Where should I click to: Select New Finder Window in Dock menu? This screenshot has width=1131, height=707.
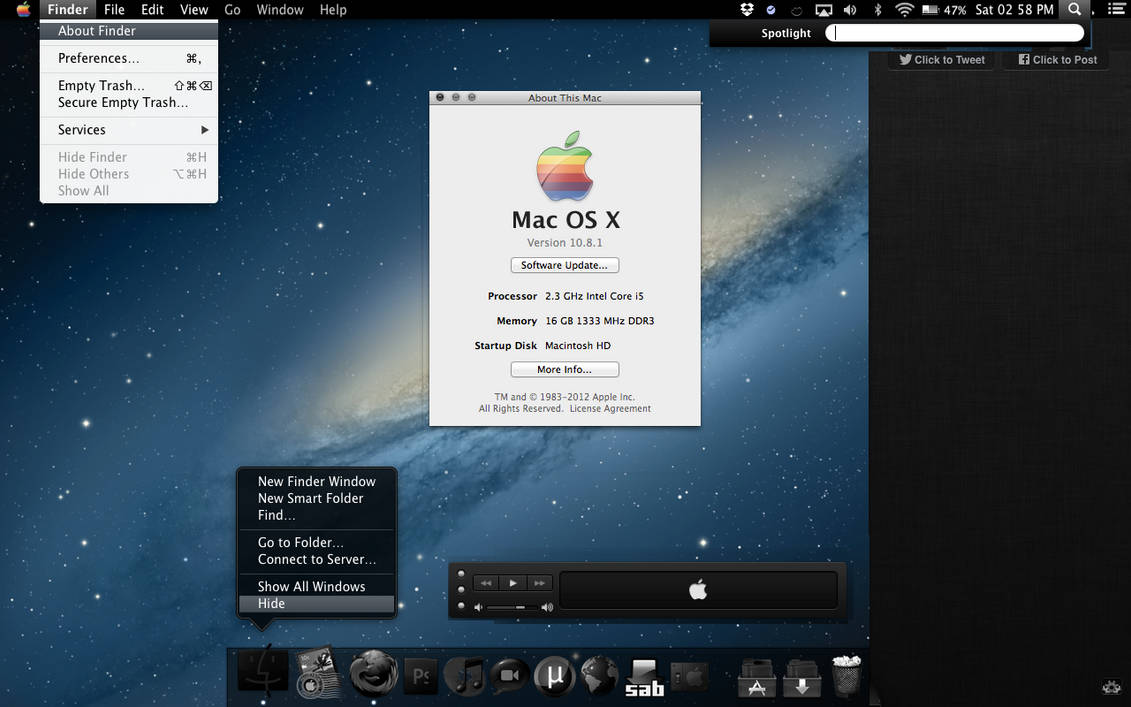(317, 481)
